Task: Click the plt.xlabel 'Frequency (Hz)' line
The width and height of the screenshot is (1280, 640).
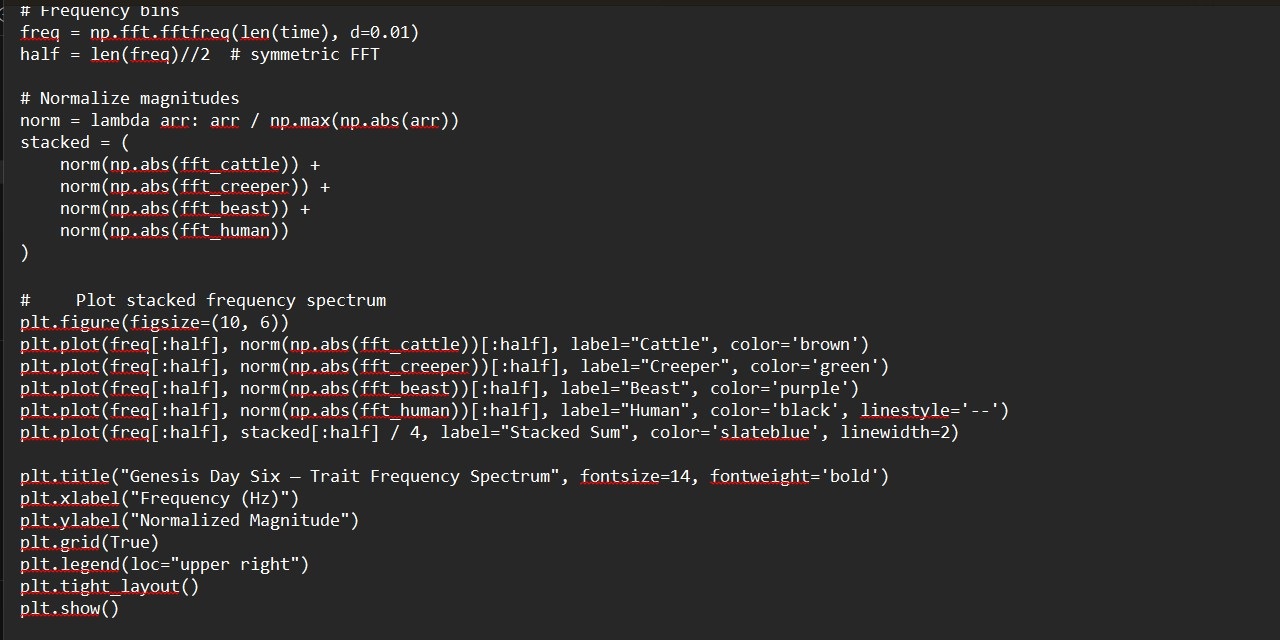Action: point(159,498)
